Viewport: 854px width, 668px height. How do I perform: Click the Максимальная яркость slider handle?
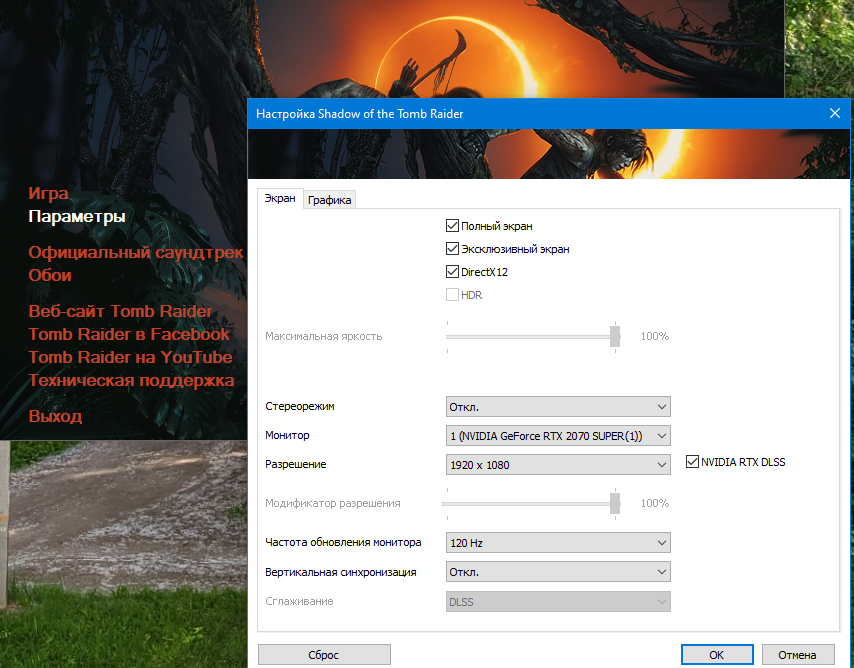(615, 336)
